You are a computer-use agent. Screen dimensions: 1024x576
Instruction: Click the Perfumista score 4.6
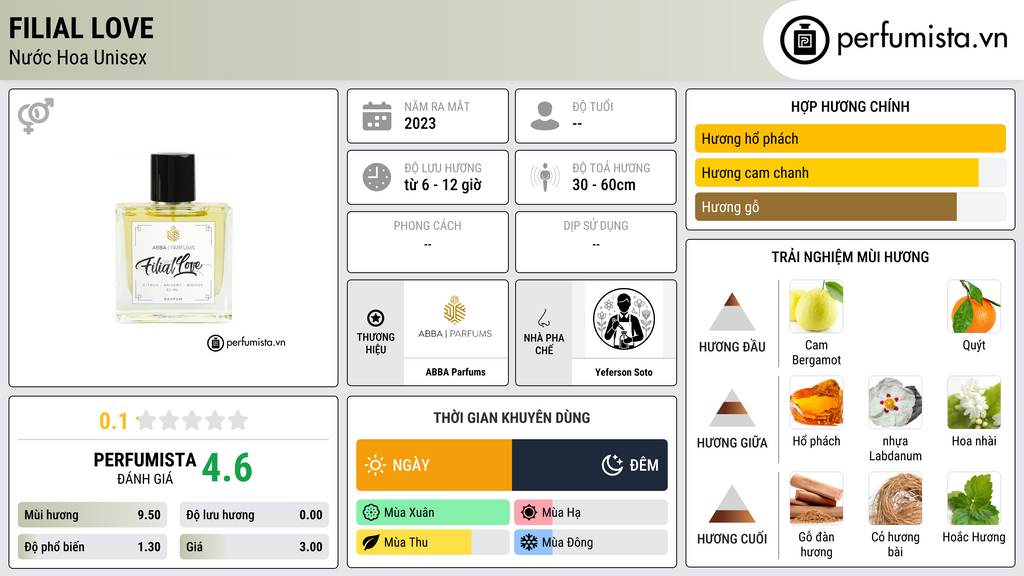pyautogui.click(x=227, y=468)
